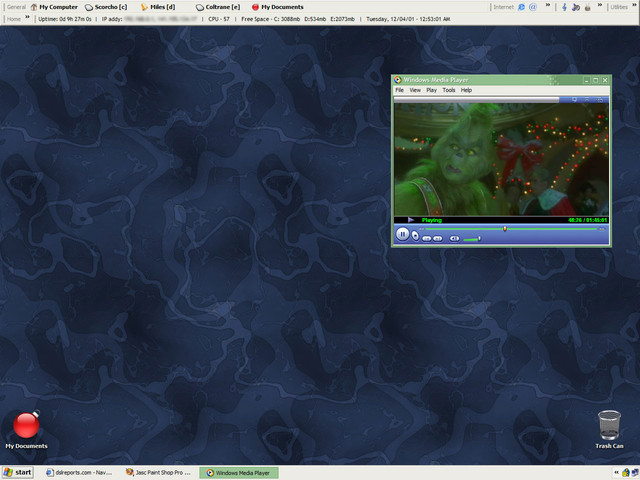Open the Coltrane [e] drive shortcut
Image resolution: width=640 pixels, height=480 pixels.
(x=218, y=7)
